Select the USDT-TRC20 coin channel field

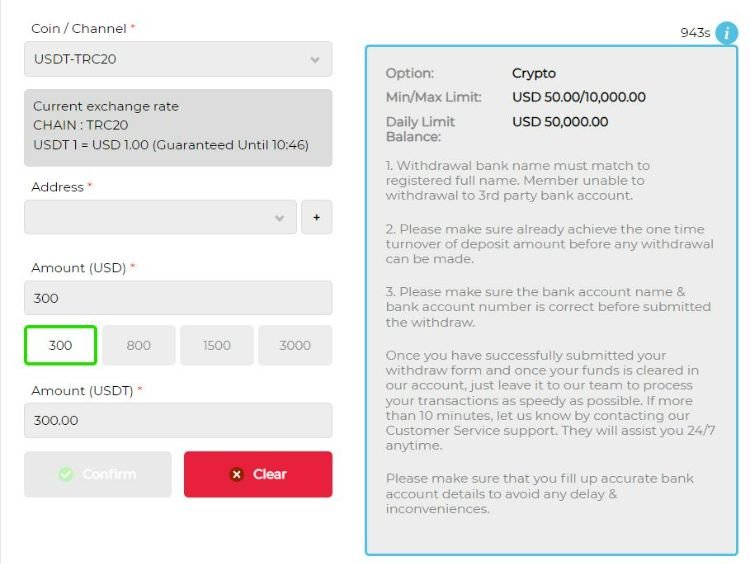(x=160, y=60)
